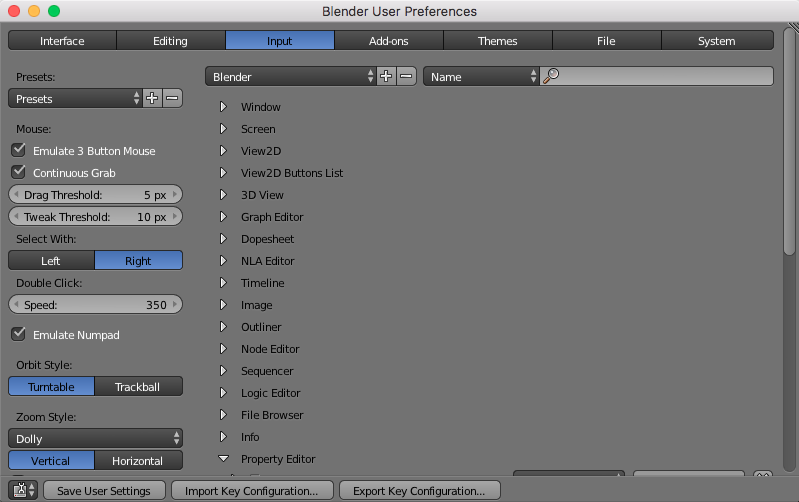
Task: Click the magnifier search icon
Action: [x=551, y=76]
